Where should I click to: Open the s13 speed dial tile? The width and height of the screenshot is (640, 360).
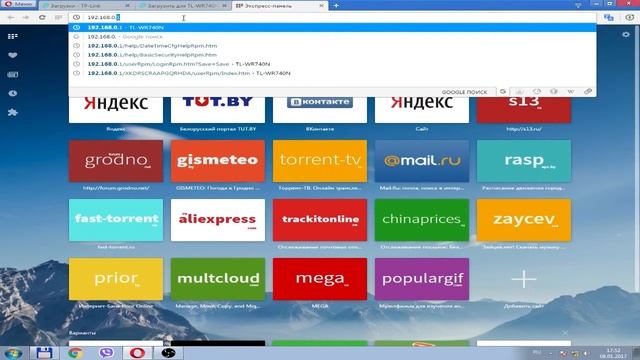(524, 109)
